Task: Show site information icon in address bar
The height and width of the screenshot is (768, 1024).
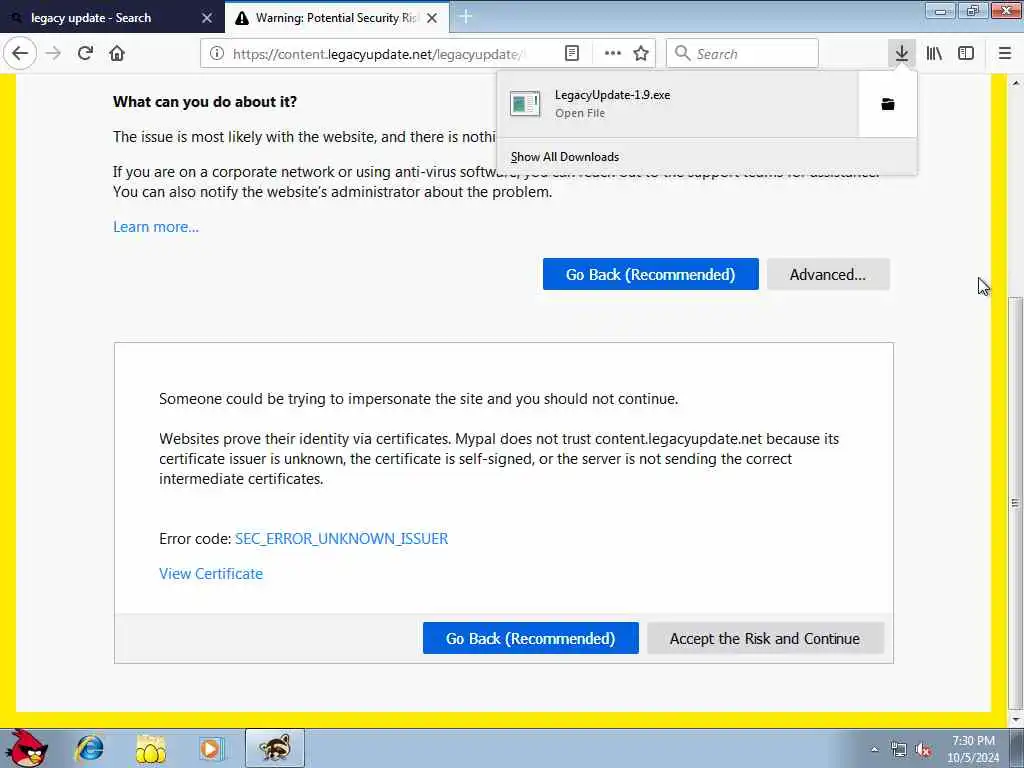Action: (x=217, y=54)
